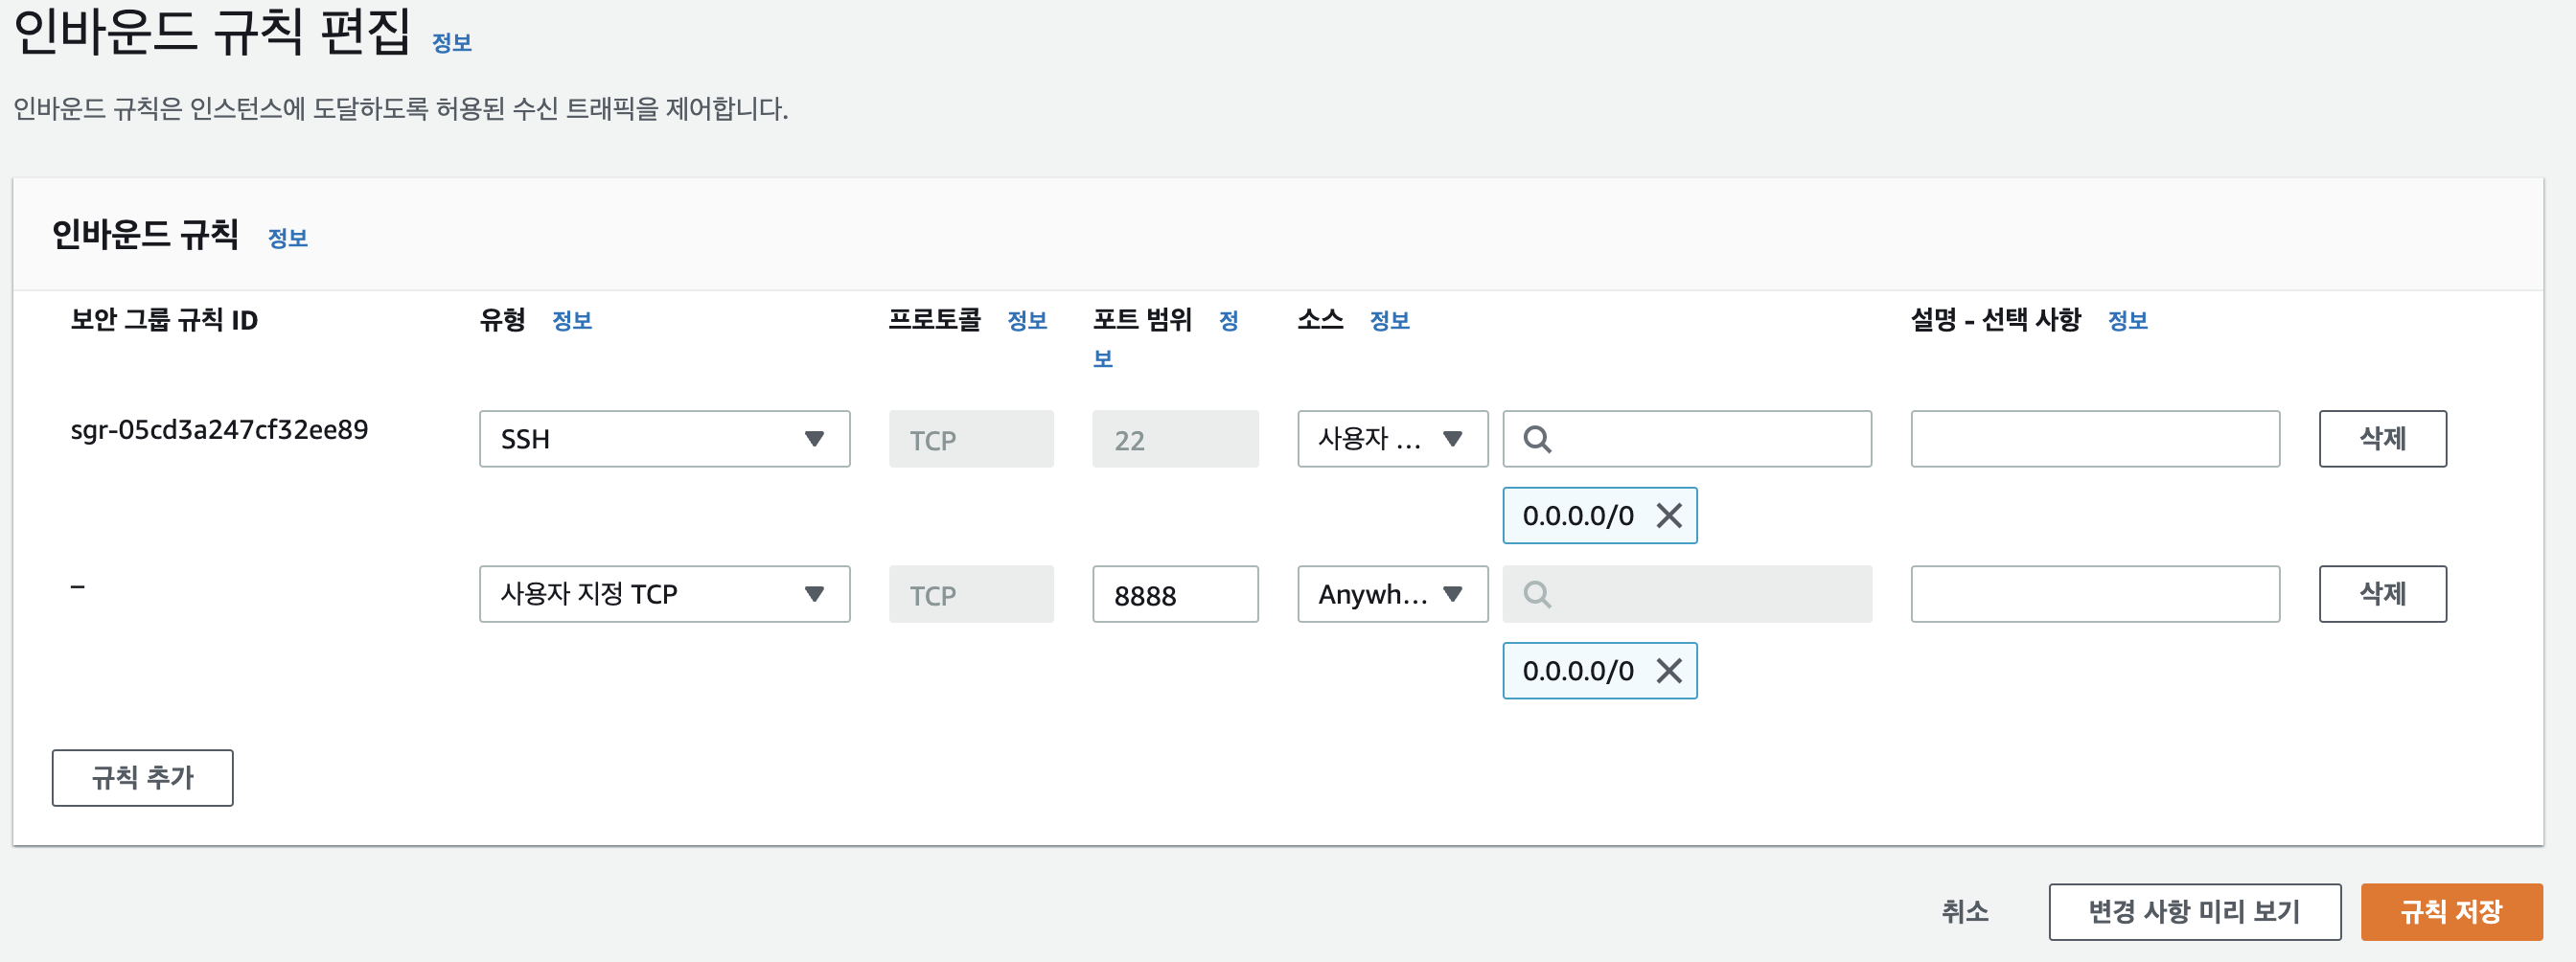
Task: Click '변경 사항 미리 보기' button
Action: point(2194,912)
